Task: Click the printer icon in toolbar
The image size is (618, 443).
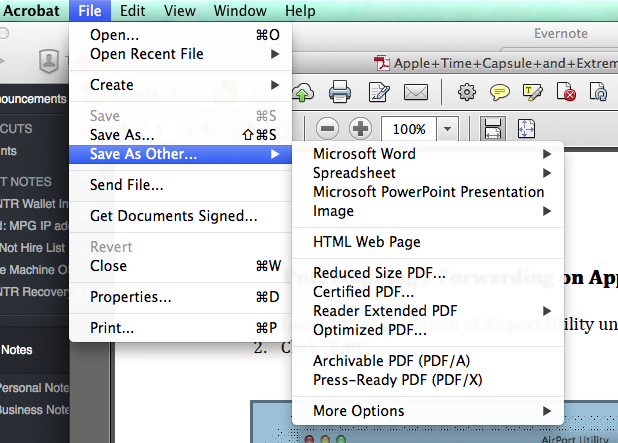Action: click(340, 92)
